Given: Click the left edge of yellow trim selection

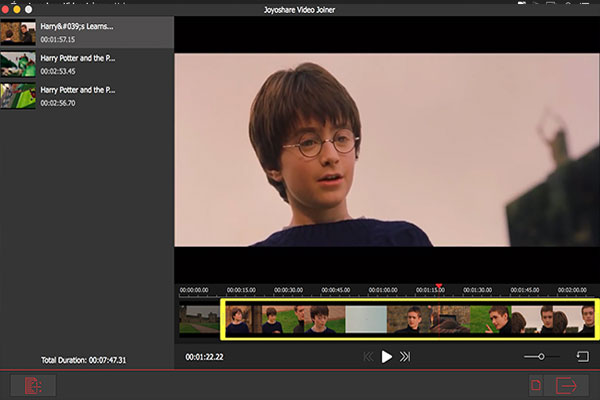Looking at the screenshot, I should click(222, 319).
